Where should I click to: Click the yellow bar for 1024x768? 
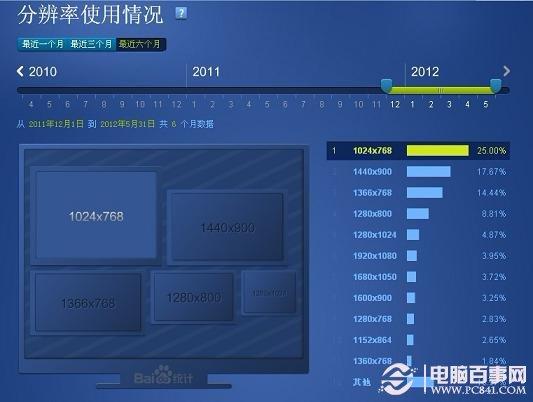[437, 151]
